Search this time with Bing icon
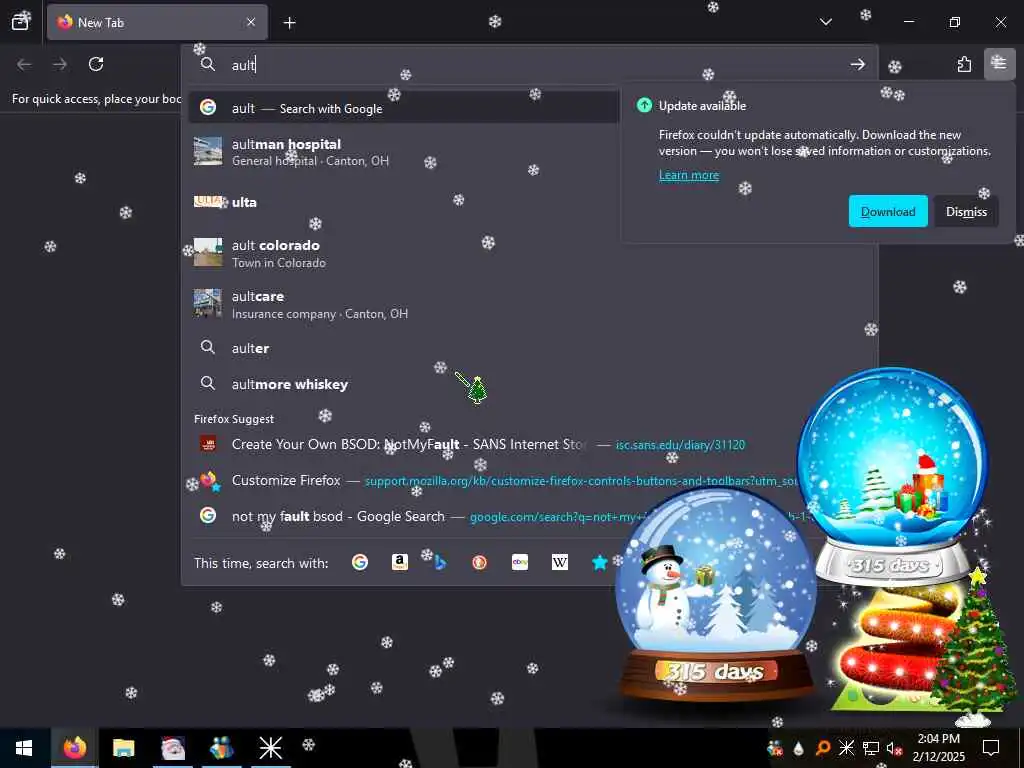 440,562
